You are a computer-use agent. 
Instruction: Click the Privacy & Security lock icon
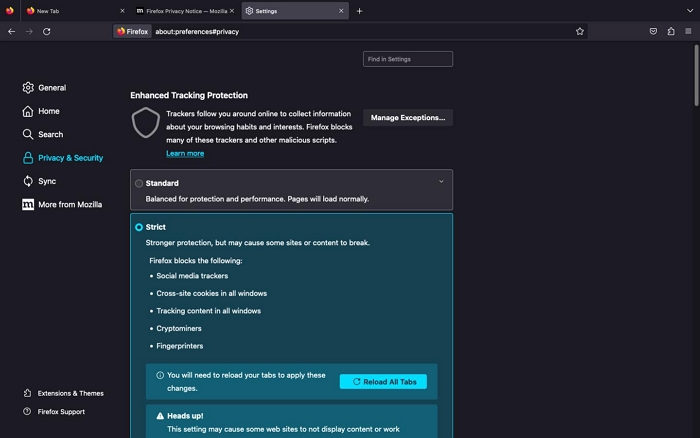[28, 158]
